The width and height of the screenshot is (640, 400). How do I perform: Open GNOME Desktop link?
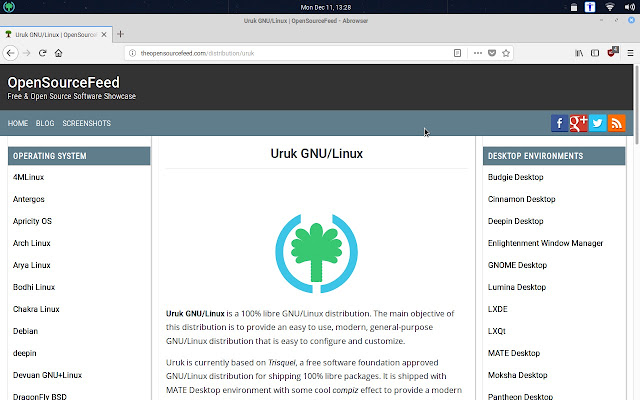(517, 265)
